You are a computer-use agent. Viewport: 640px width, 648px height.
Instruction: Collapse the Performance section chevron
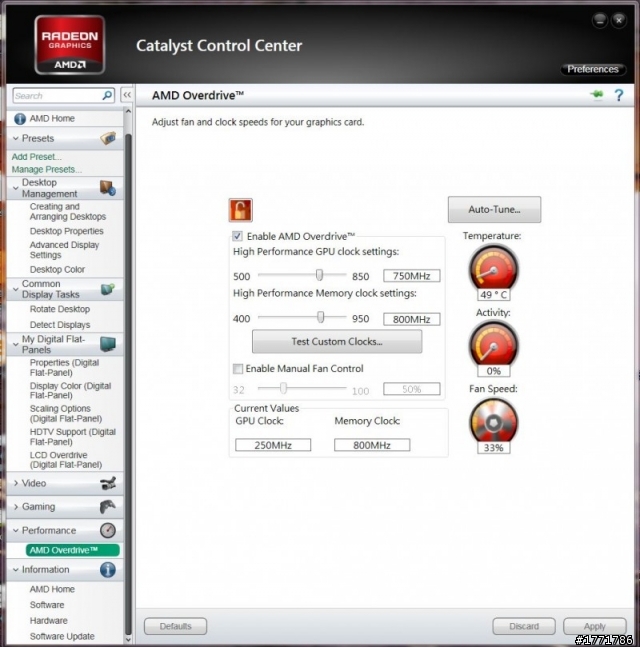[16, 531]
